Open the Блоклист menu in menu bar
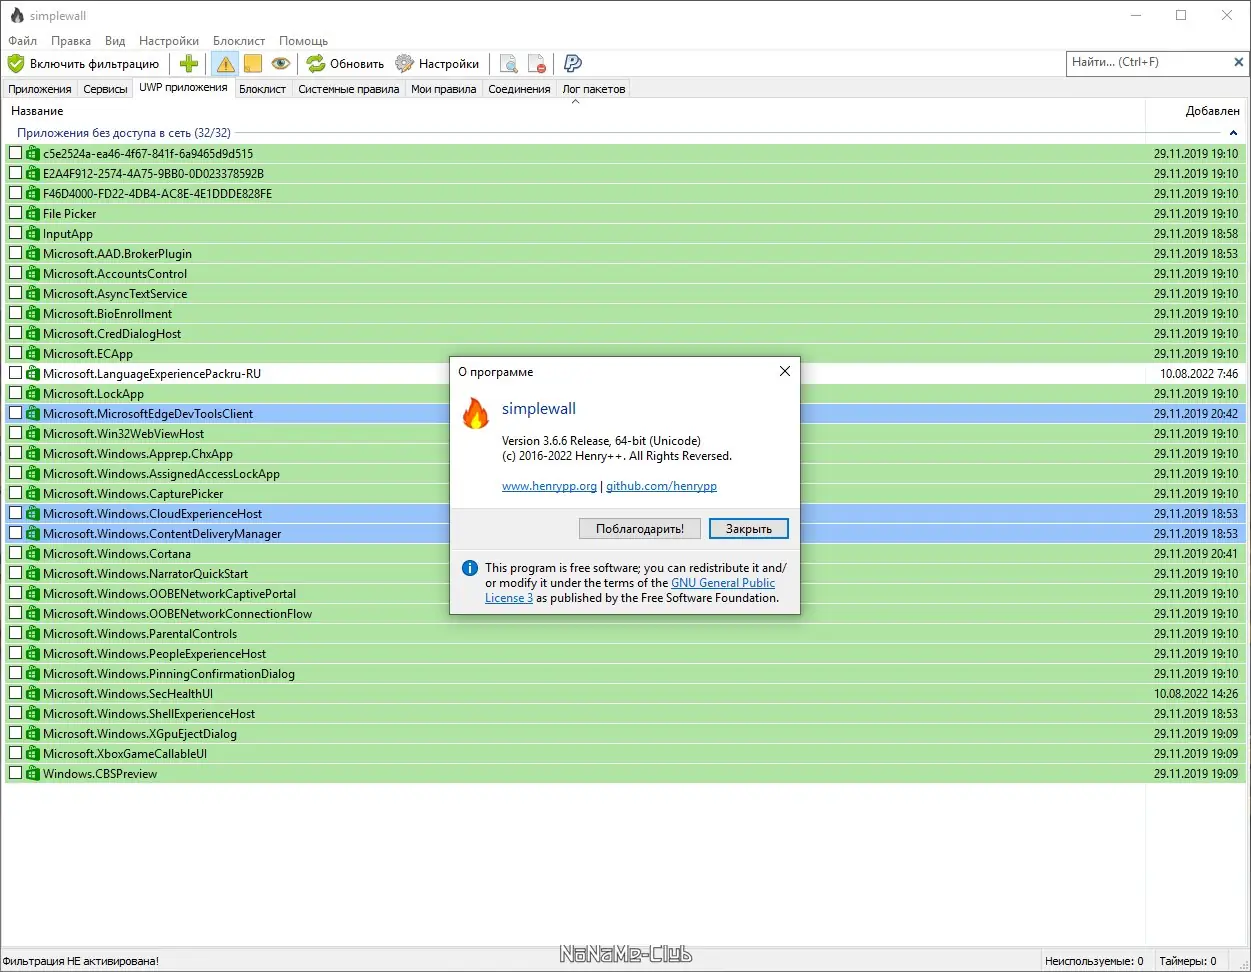The image size is (1251, 972). point(239,41)
